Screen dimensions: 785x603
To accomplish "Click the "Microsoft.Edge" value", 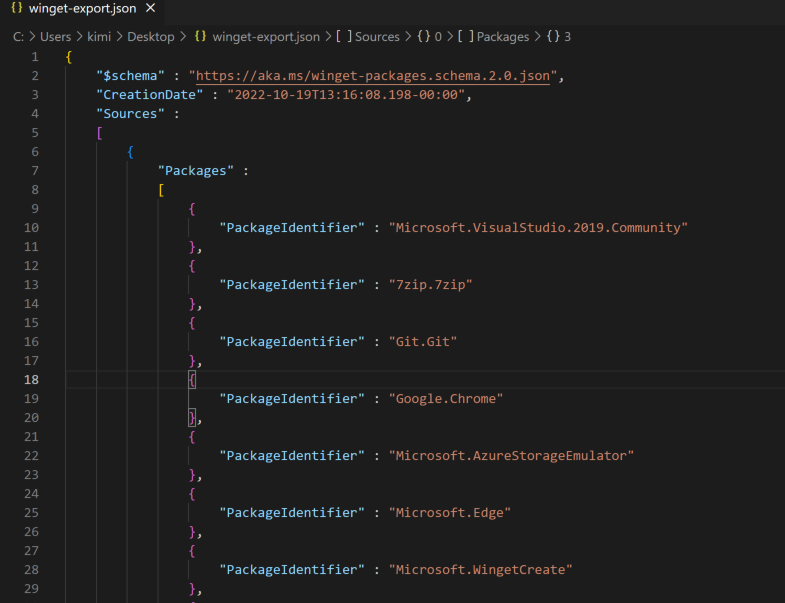I will click(450, 513).
